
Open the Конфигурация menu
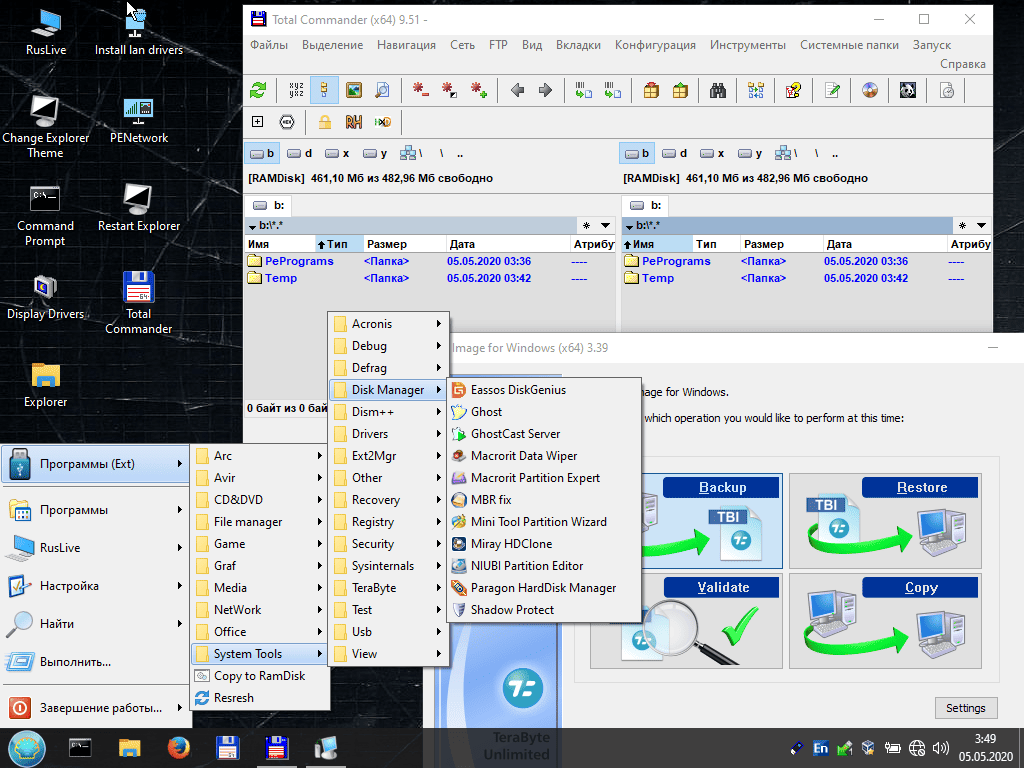(655, 45)
